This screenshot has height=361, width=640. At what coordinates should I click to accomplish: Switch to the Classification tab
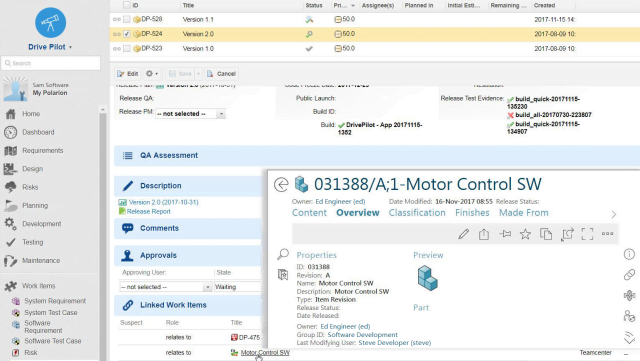pos(417,213)
